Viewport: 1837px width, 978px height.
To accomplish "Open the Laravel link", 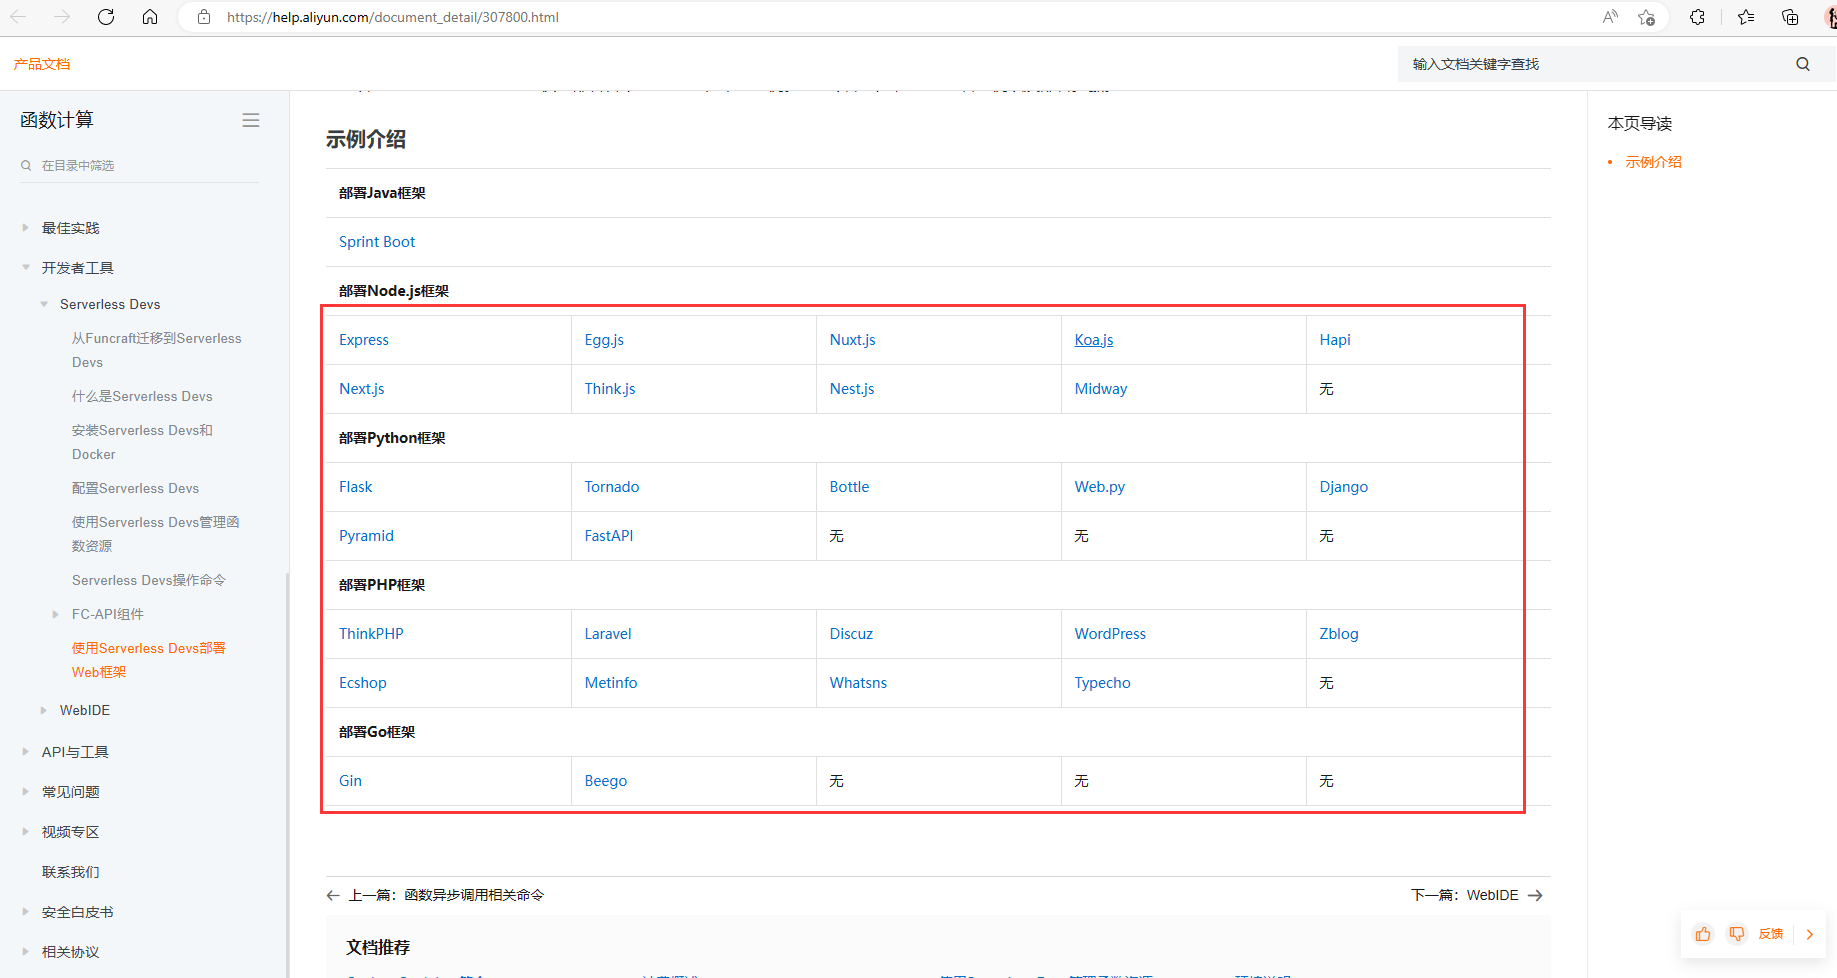I will 608,634.
